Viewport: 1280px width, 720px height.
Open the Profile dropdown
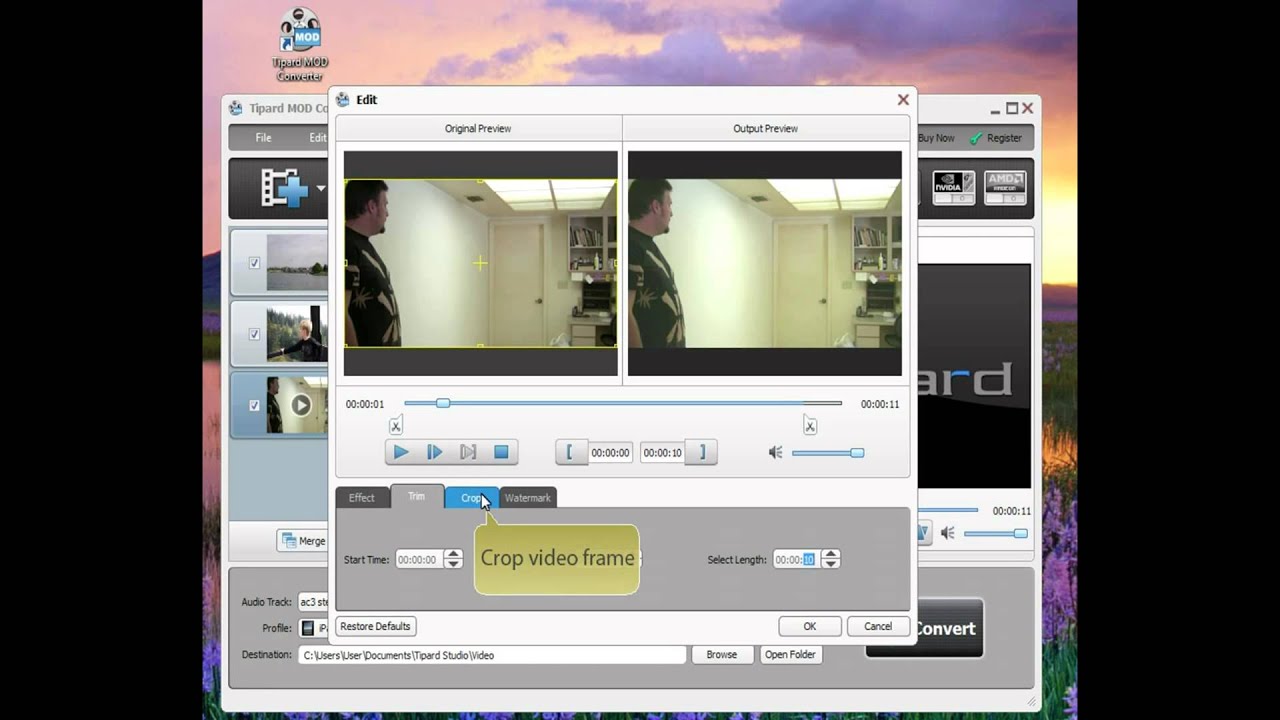tap(314, 628)
